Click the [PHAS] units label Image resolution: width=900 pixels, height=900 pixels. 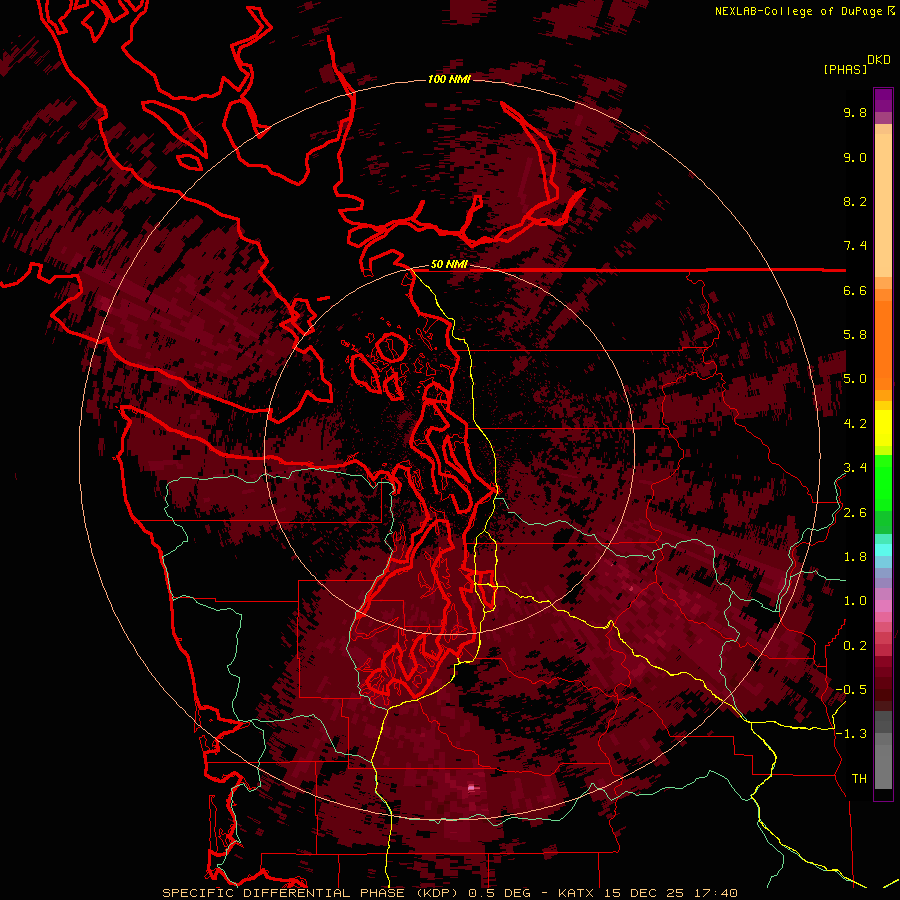coord(845,70)
